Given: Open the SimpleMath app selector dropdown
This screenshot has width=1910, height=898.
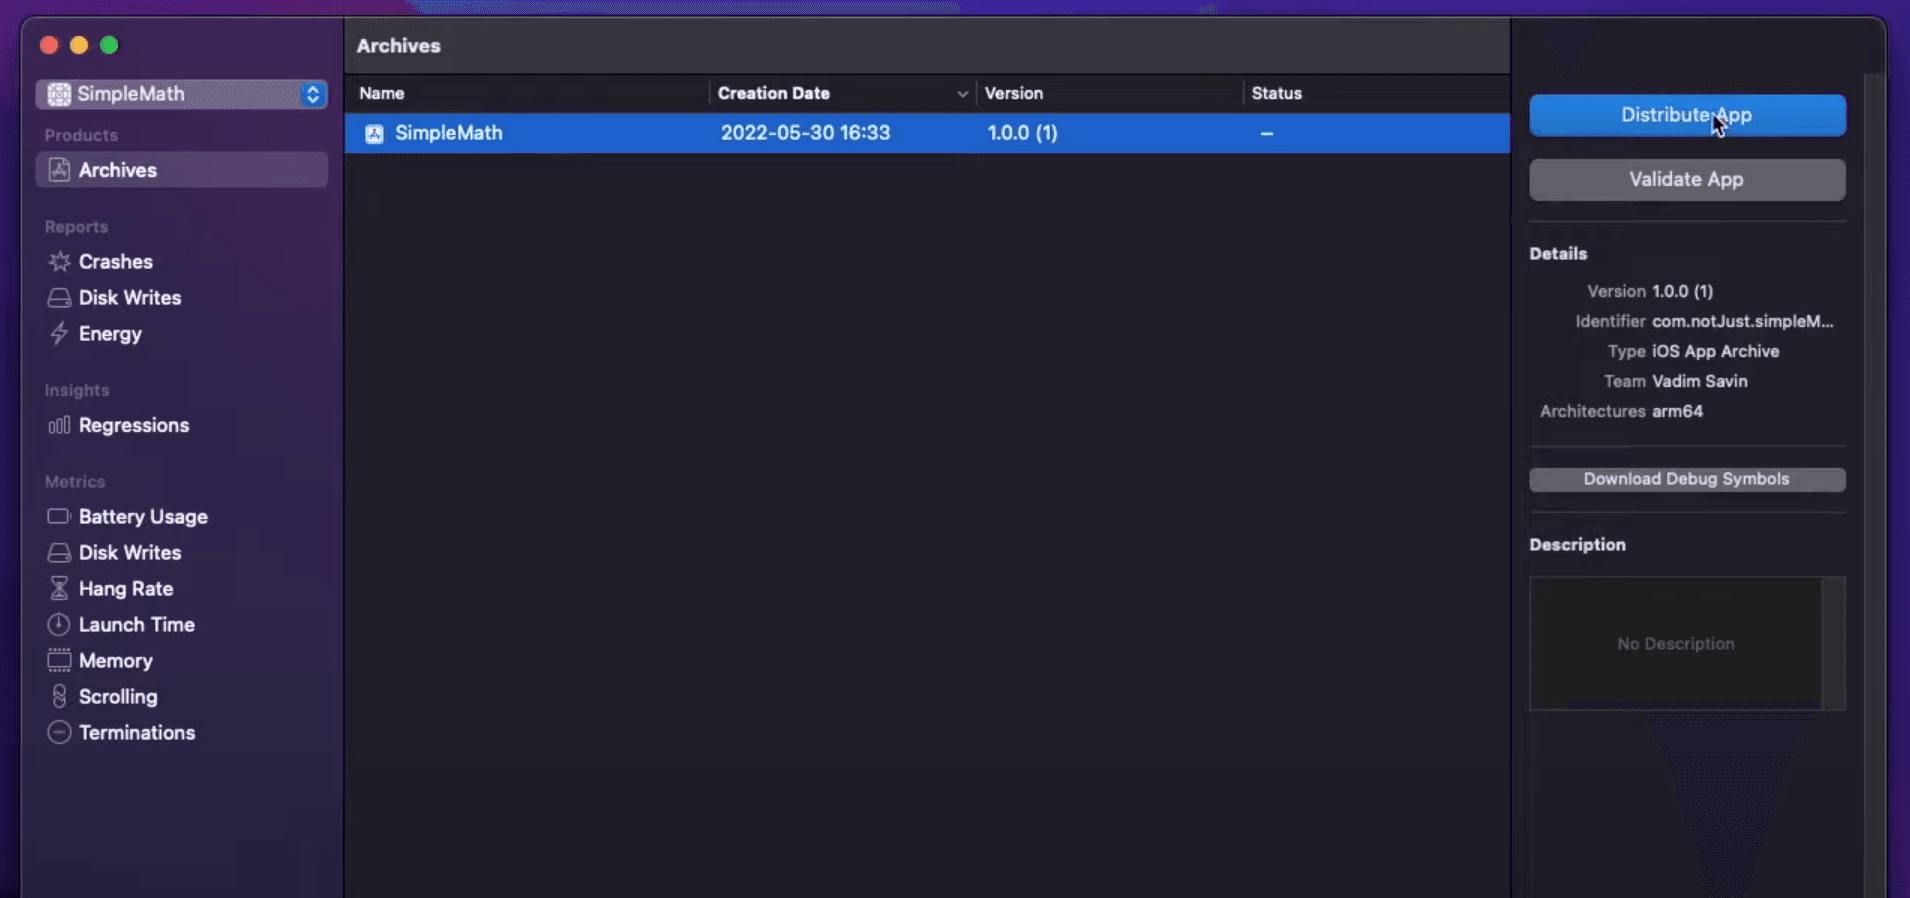Looking at the screenshot, I should pyautogui.click(x=182, y=94).
